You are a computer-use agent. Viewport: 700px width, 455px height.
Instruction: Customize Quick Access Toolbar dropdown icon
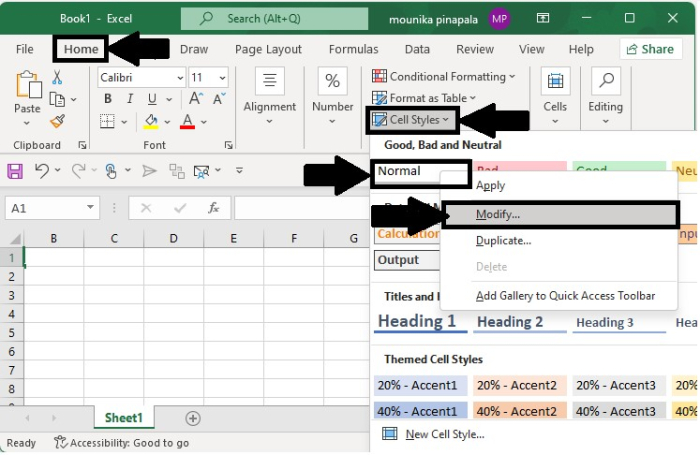[239, 171]
